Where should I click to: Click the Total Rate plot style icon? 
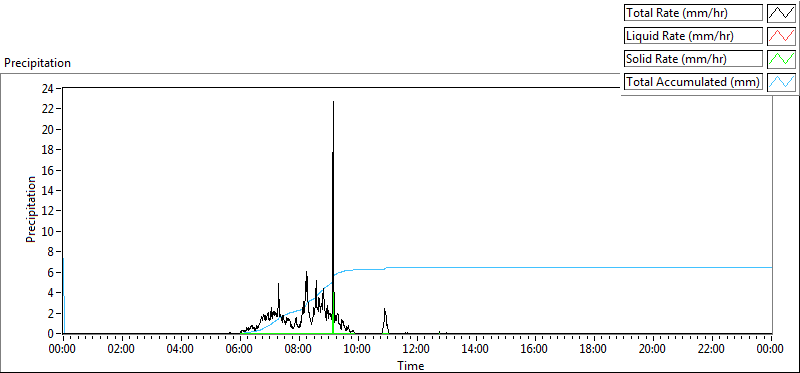781,13
